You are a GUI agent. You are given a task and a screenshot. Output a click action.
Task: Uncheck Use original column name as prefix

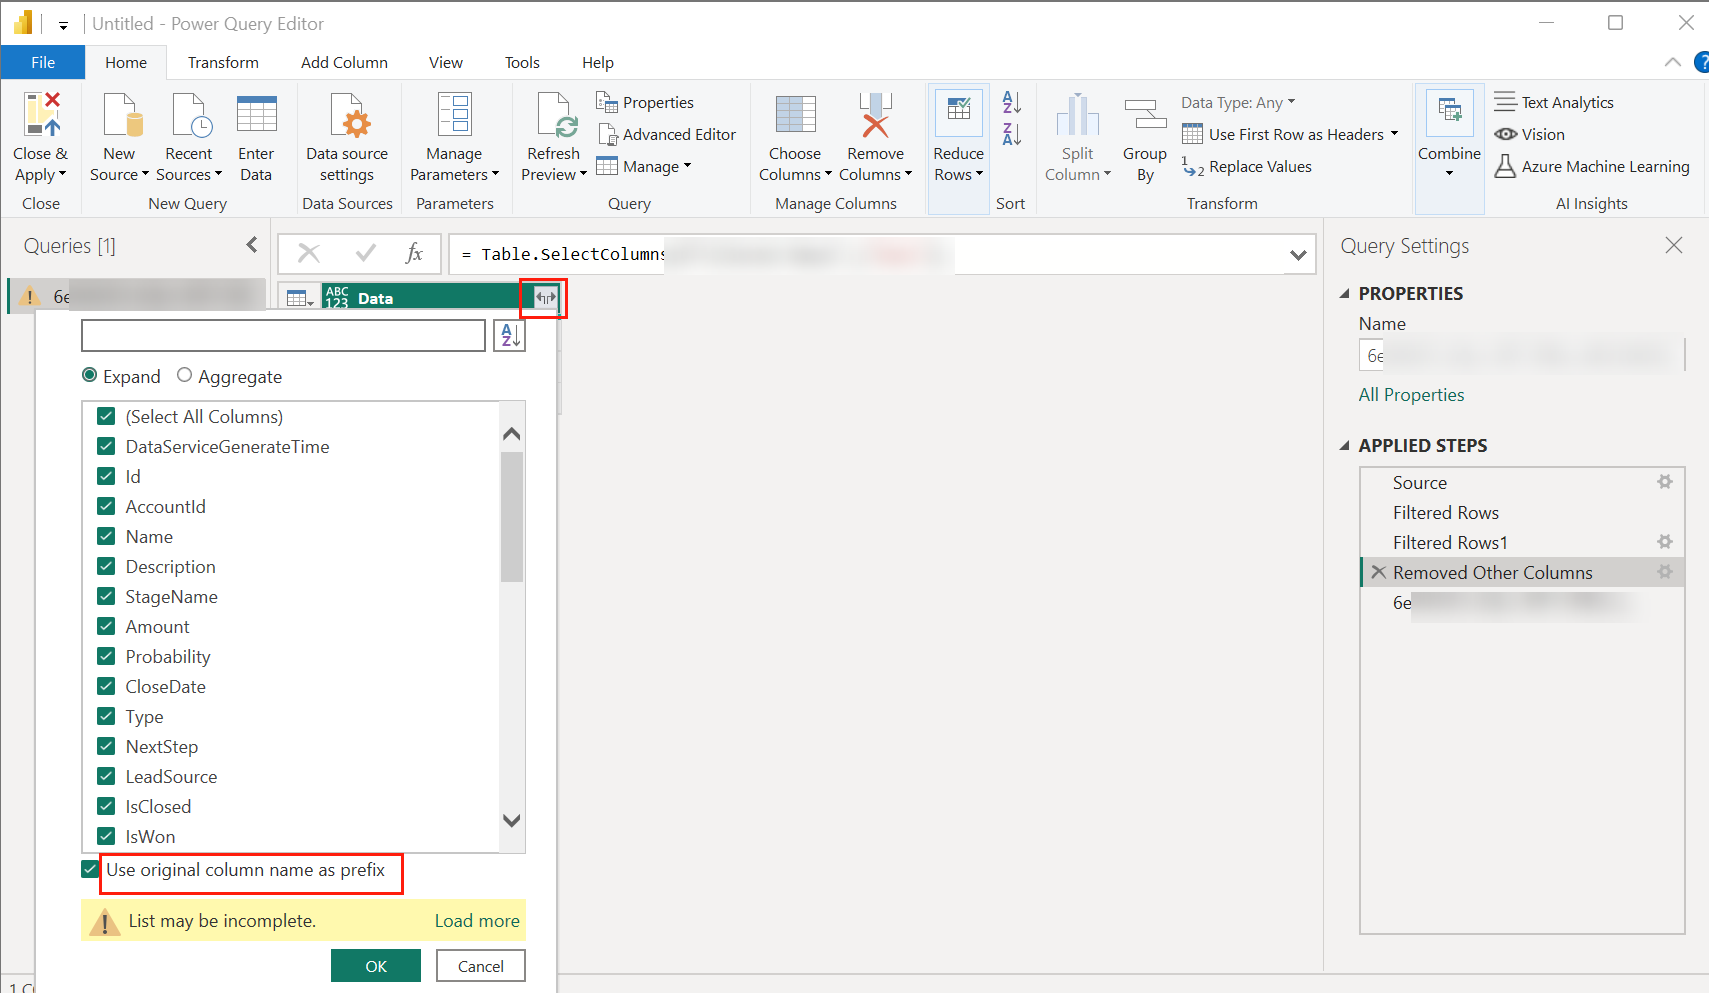click(x=90, y=869)
